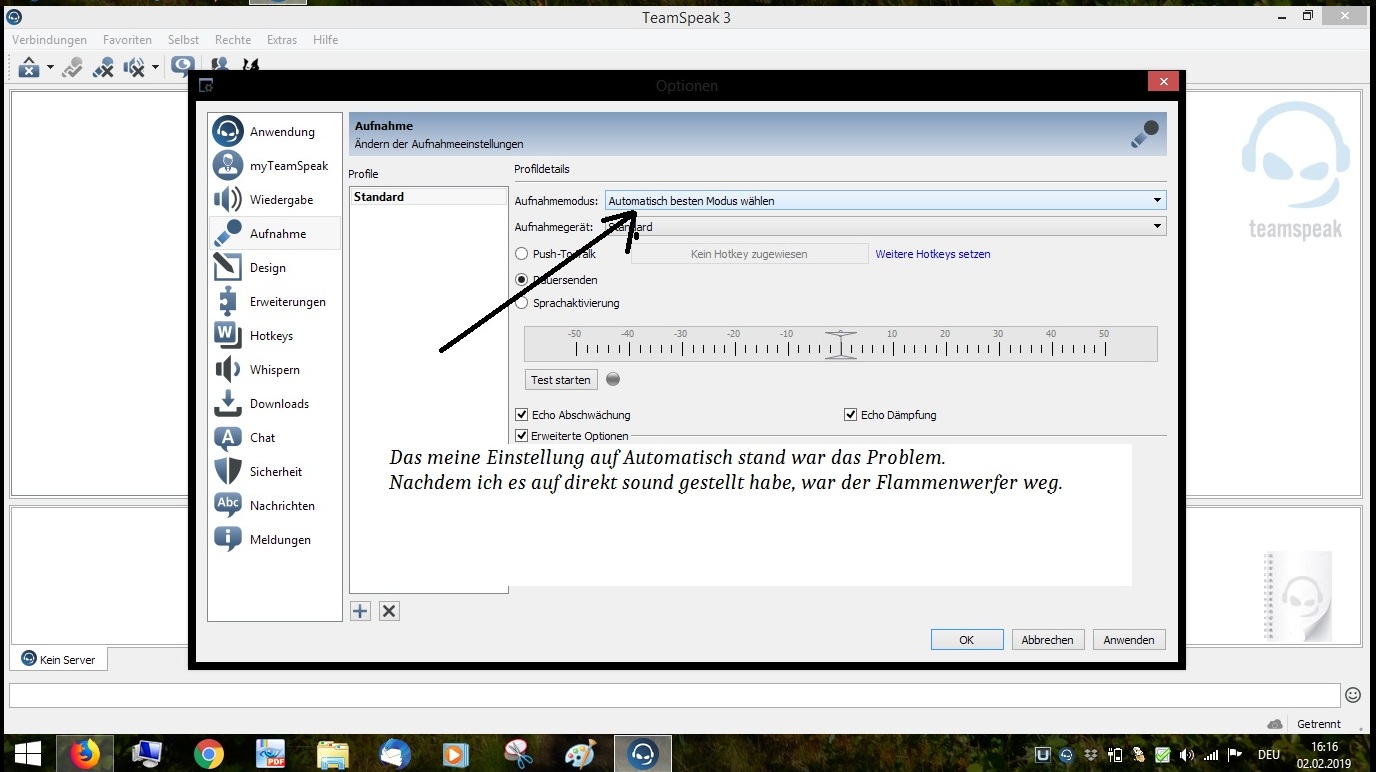This screenshot has width=1376, height=772.
Task: Click the Anwenden button
Action: 1129,640
